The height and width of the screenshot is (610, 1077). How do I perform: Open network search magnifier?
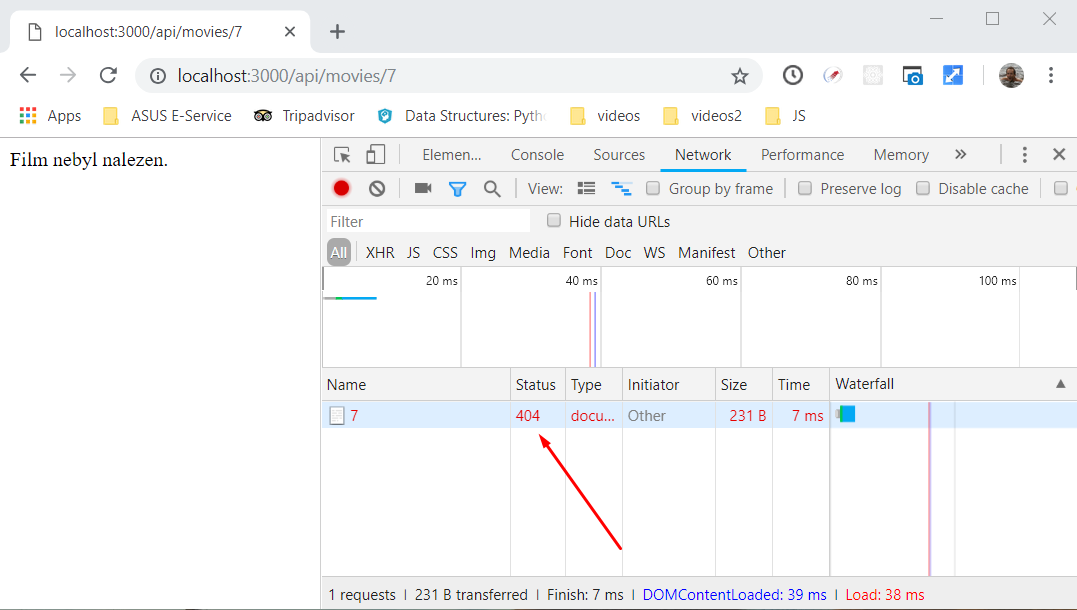[492, 188]
